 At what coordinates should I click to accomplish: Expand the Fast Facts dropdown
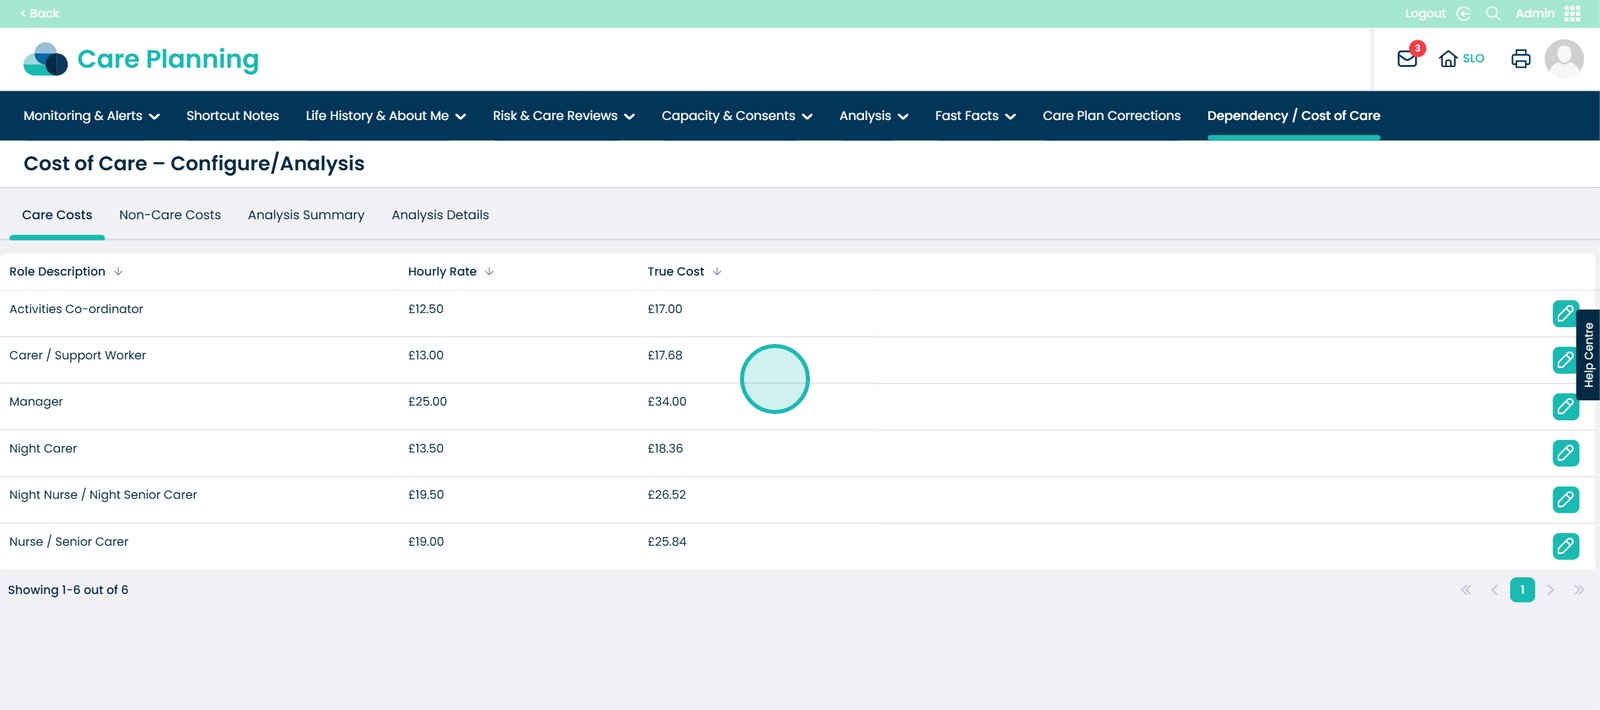(975, 116)
